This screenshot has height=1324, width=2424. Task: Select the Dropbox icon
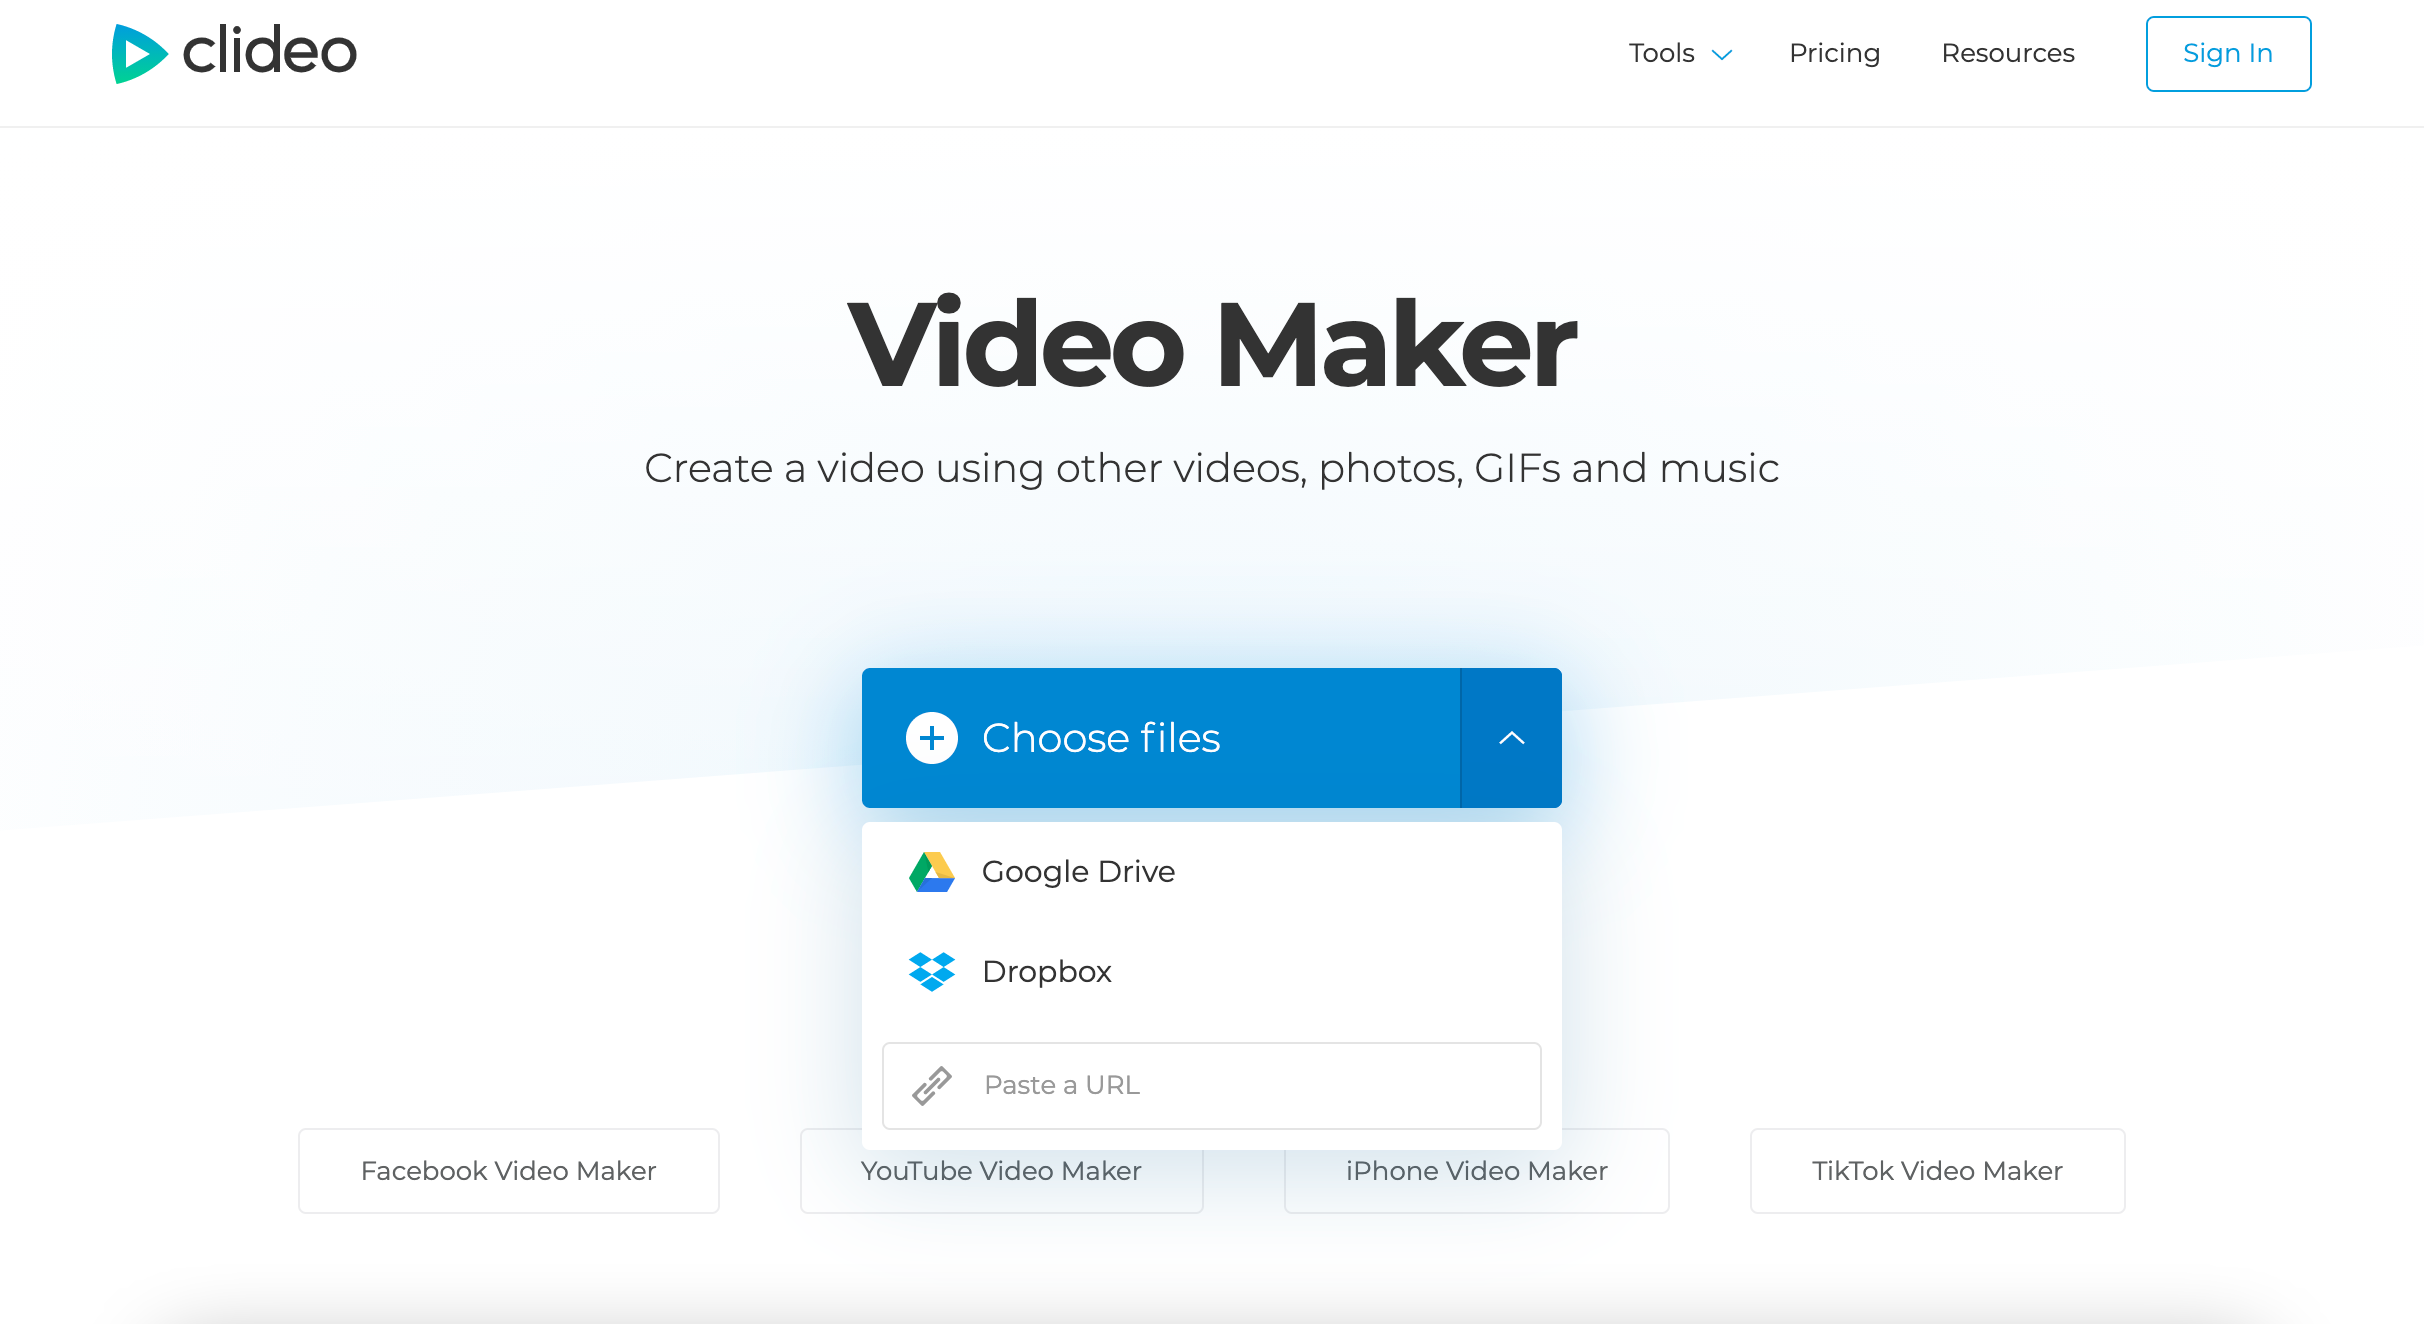pos(932,971)
